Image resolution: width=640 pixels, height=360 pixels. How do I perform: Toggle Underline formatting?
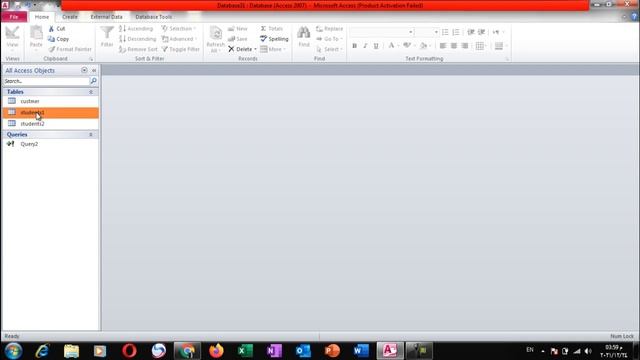tap(376, 46)
